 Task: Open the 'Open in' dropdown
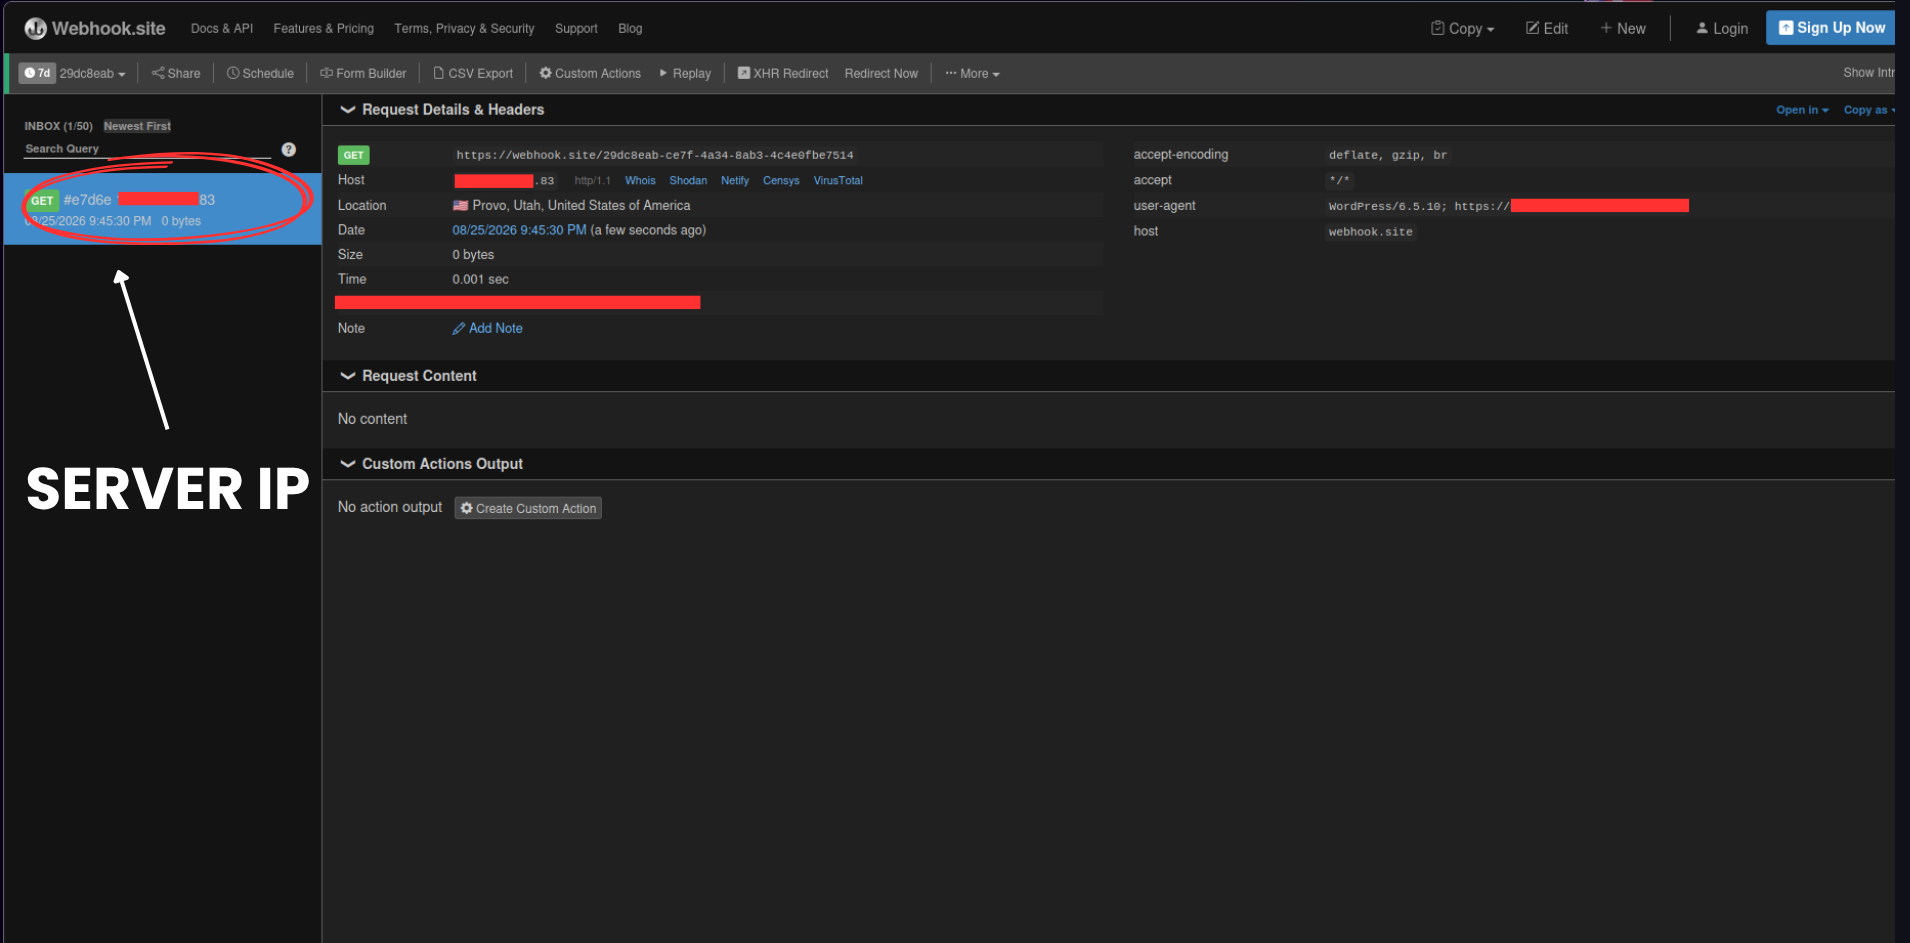coord(1802,110)
